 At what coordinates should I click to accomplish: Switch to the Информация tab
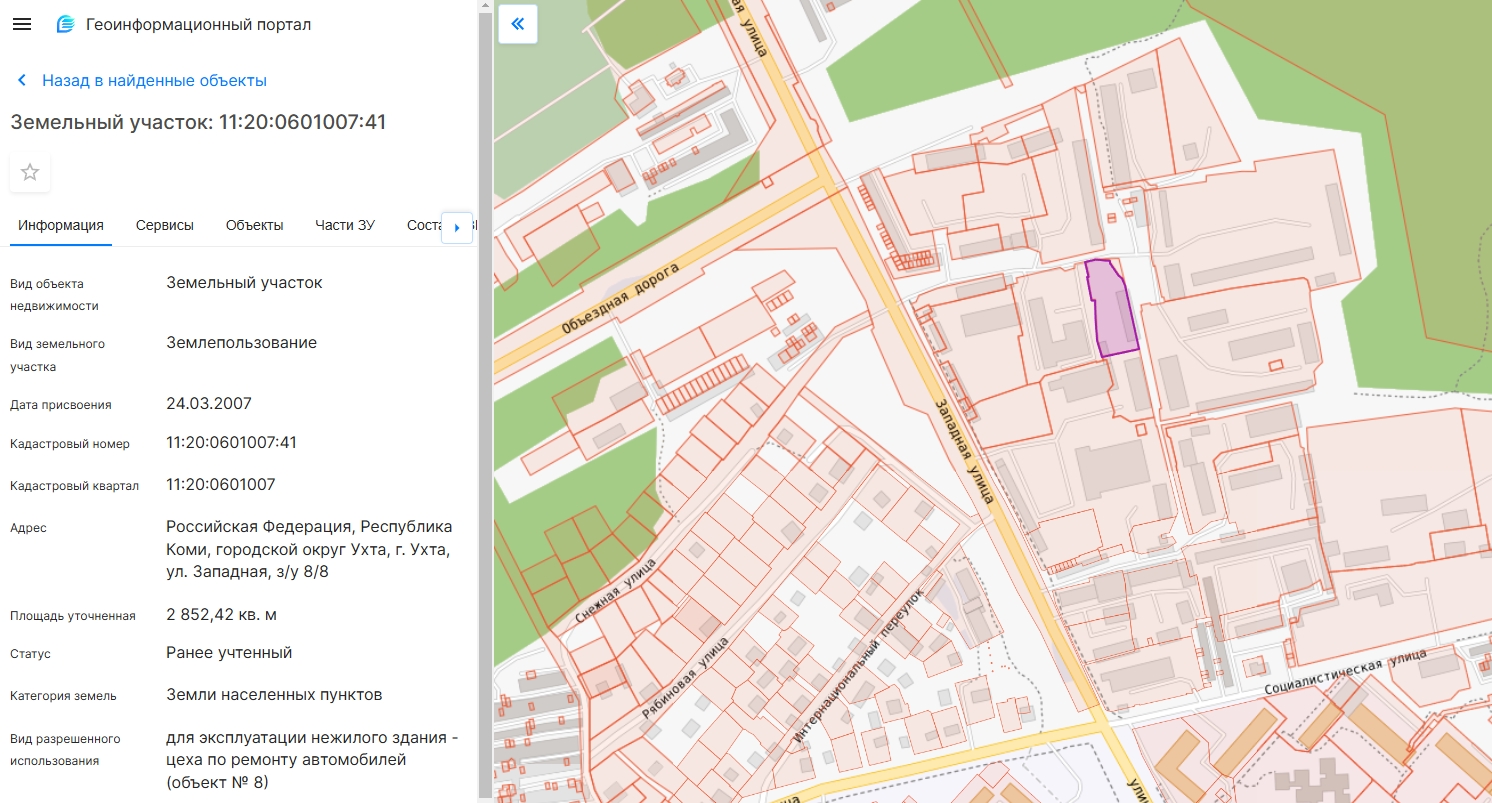[61, 225]
